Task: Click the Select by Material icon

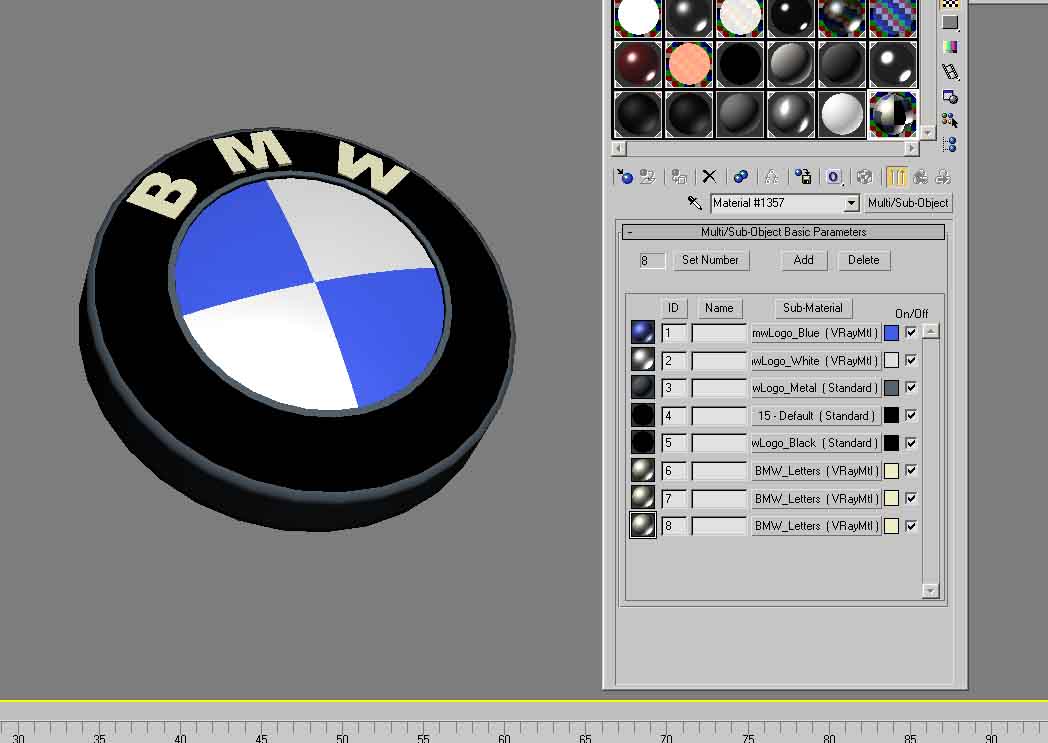Action: (950, 121)
